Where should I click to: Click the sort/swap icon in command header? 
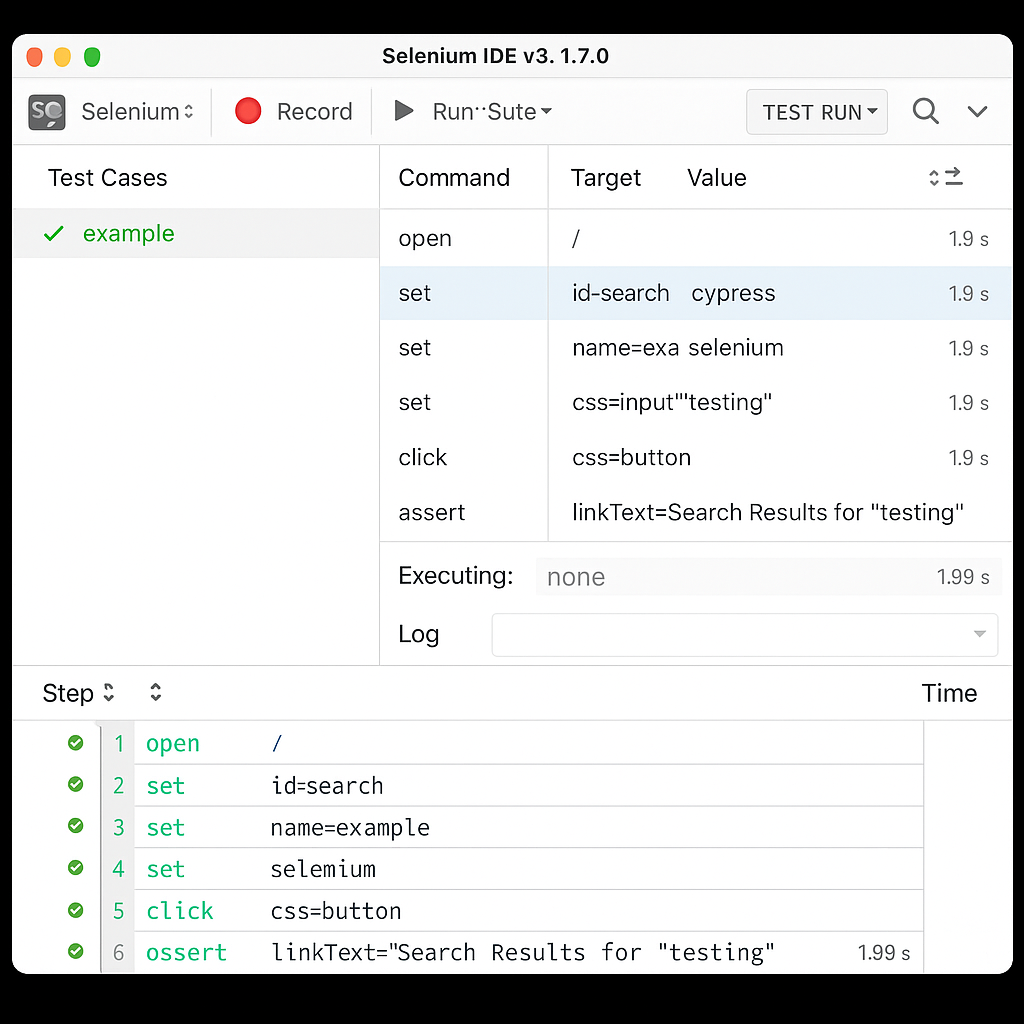946,177
